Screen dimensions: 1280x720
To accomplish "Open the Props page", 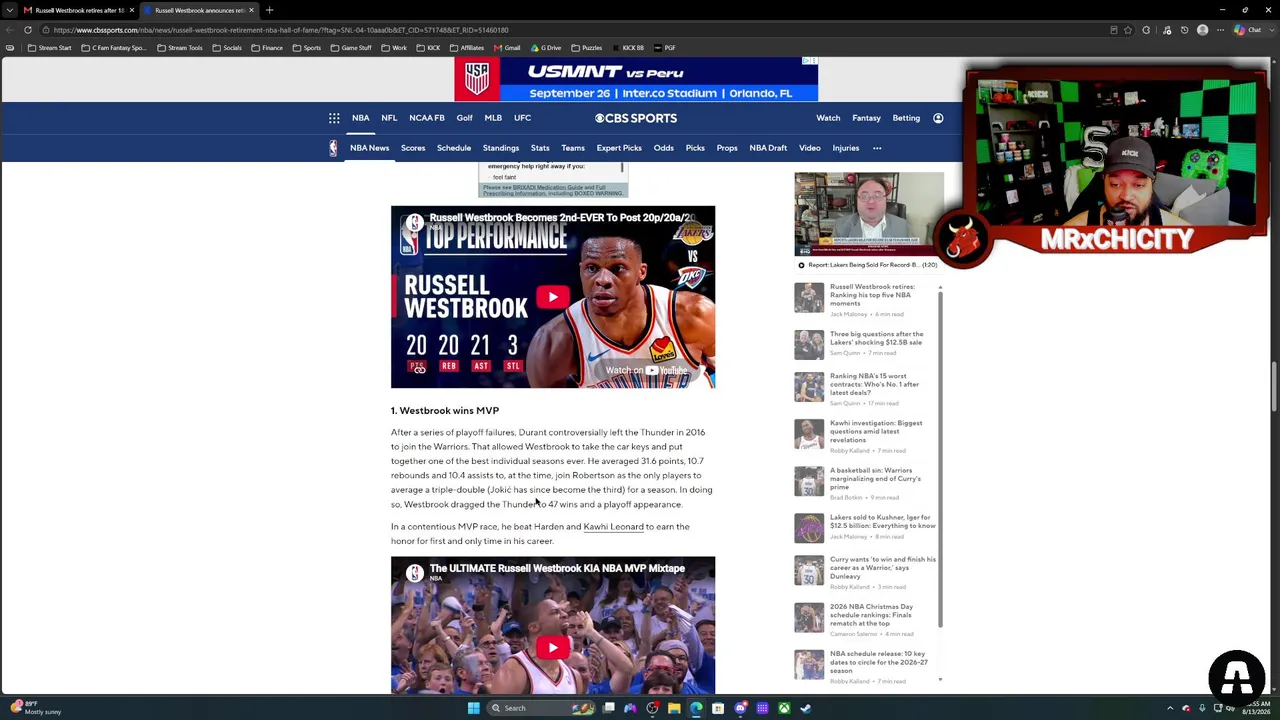I will coord(727,148).
